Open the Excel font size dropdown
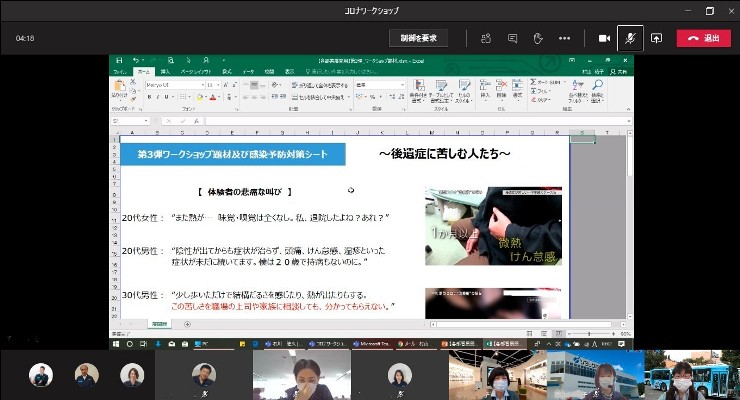The image size is (740, 400). (x=218, y=85)
